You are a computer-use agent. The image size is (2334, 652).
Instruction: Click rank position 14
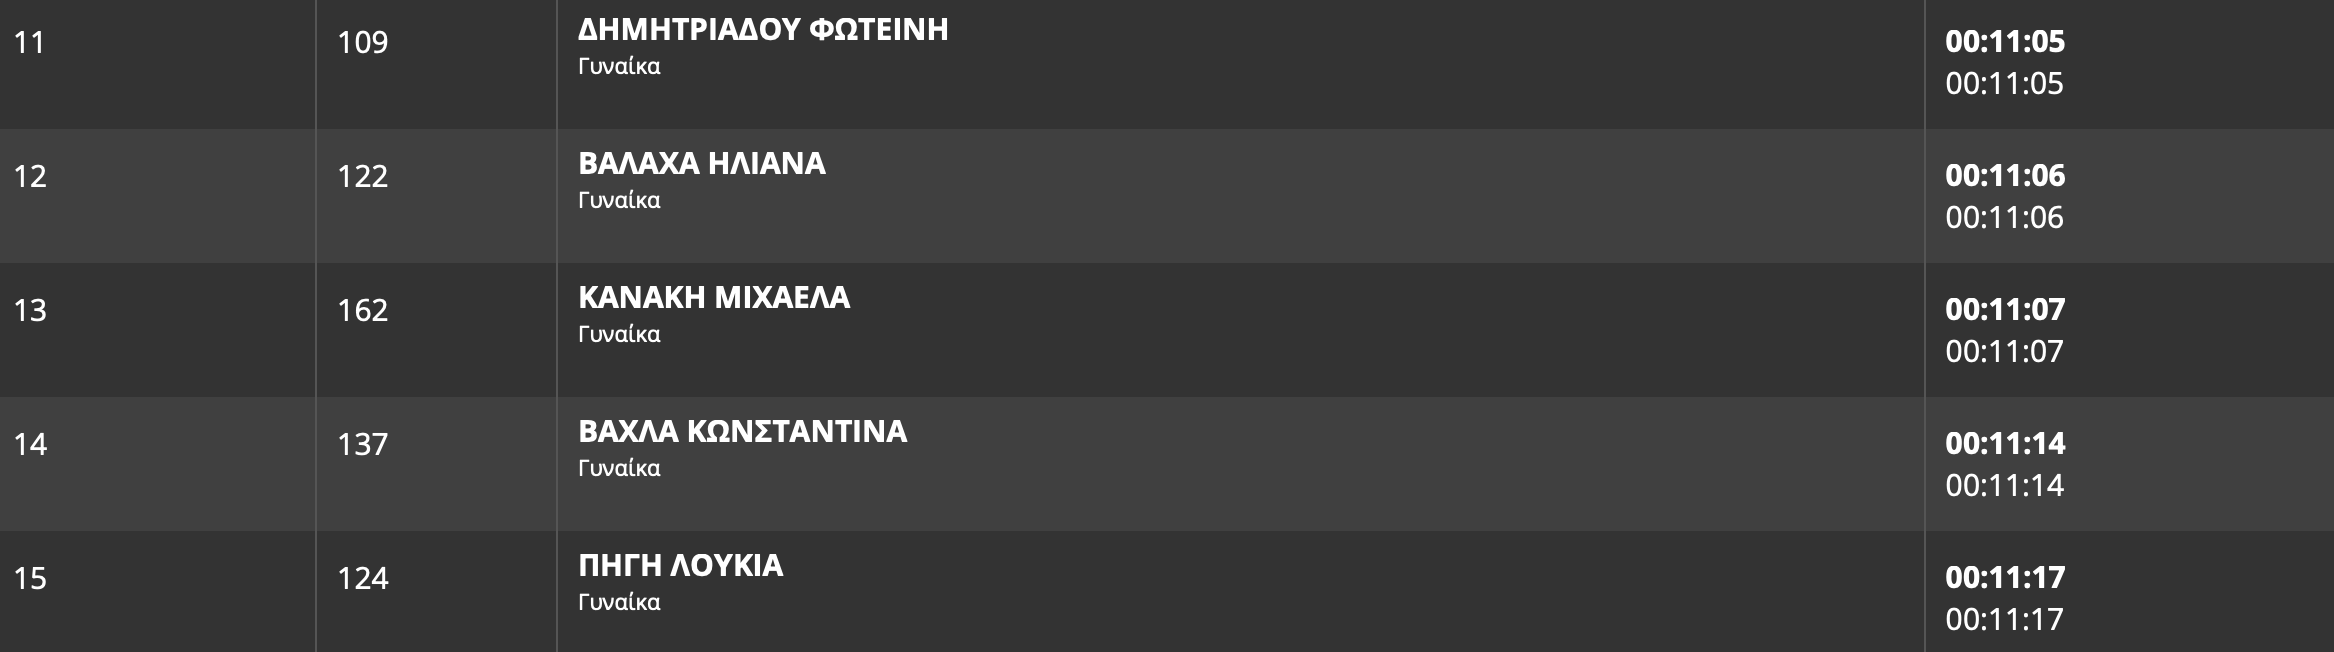30,445
